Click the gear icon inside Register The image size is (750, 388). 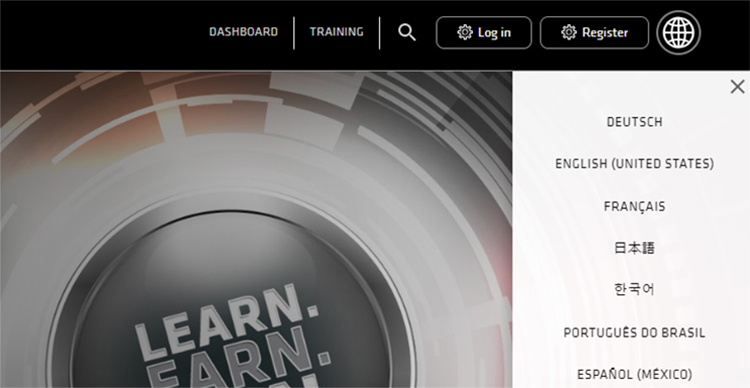tap(569, 33)
